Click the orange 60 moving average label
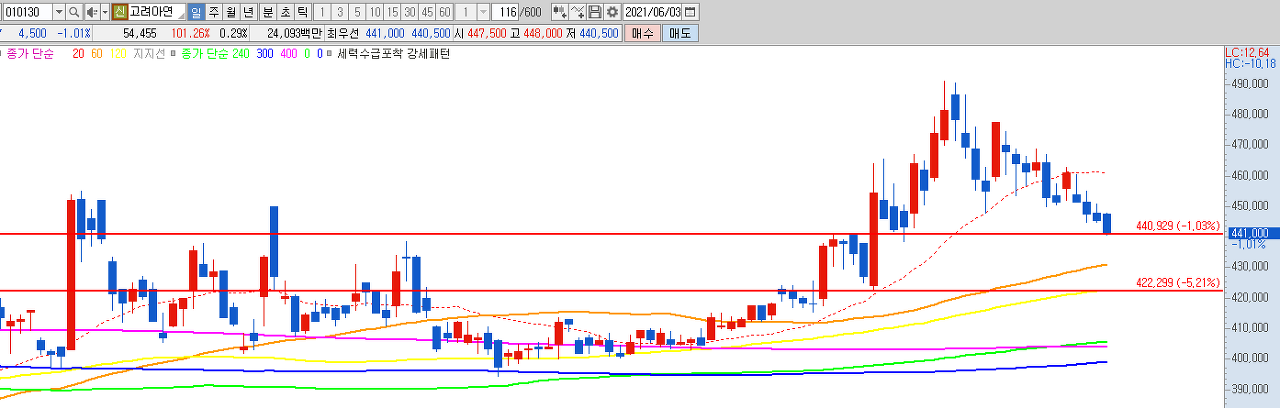Viewport: 1280px width, 408px height. (x=96, y=53)
